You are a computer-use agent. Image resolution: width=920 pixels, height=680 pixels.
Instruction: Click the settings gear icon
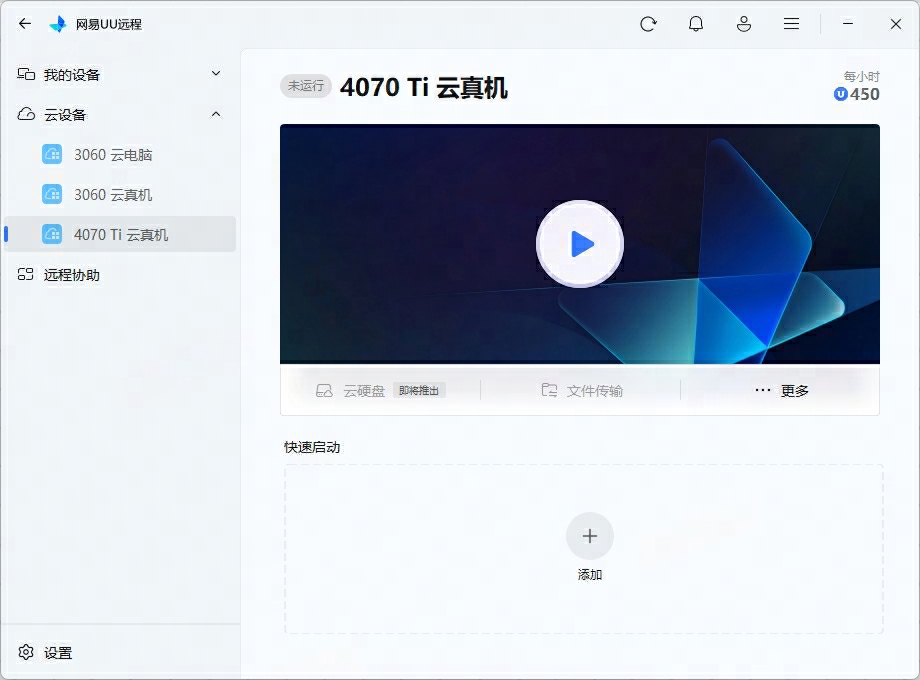click(26, 652)
